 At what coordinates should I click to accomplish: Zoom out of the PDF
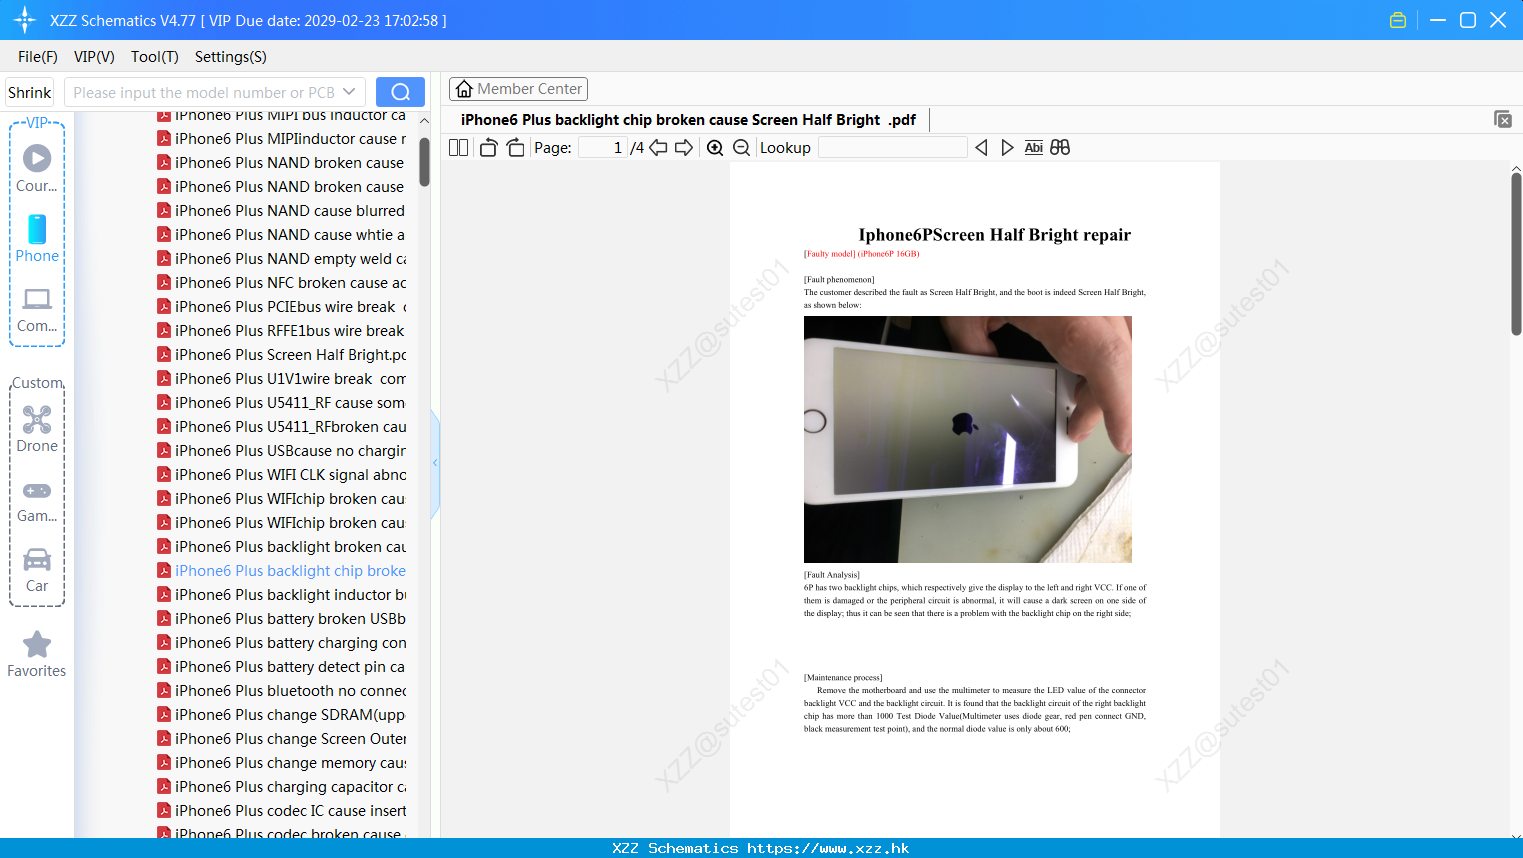742,148
